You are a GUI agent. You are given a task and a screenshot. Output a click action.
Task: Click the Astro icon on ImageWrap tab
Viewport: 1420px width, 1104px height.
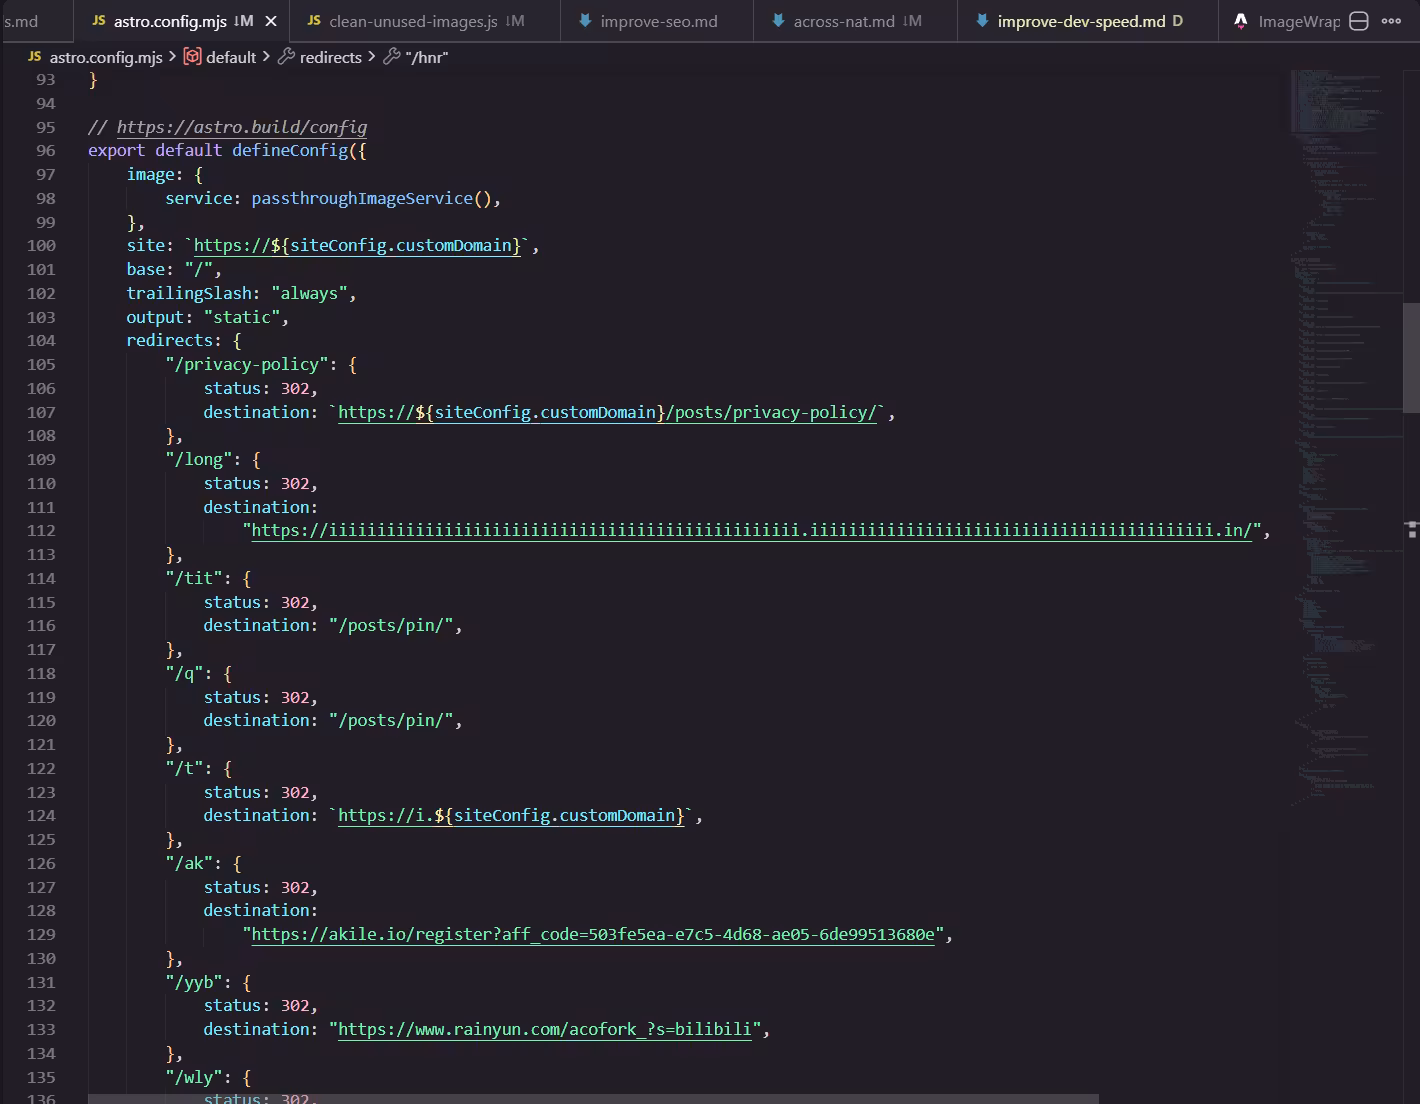pyautogui.click(x=1241, y=21)
